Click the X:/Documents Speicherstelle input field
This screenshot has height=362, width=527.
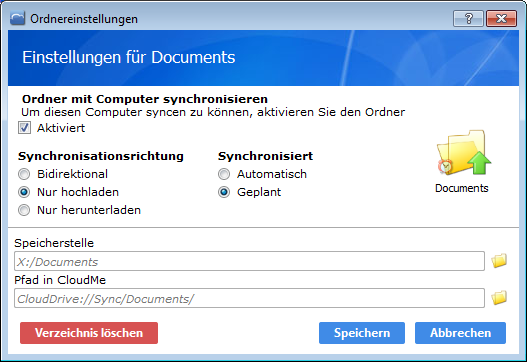pos(249,261)
